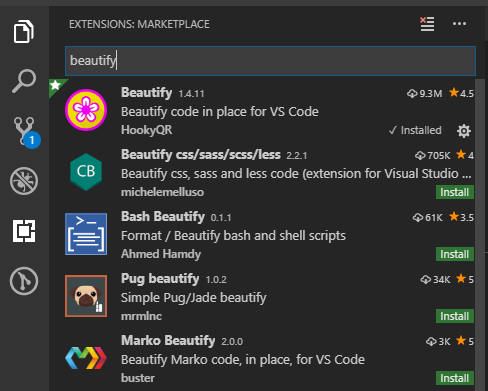488x391 pixels.
Task: Open the Beautify 1.4.11 extension title
Action: click(x=146, y=93)
